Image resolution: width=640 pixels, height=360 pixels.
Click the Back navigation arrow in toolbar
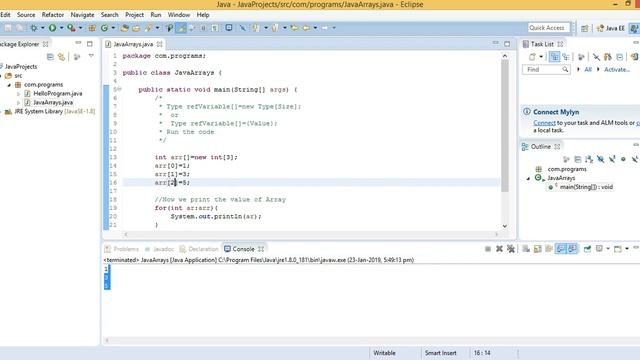click(306, 28)
